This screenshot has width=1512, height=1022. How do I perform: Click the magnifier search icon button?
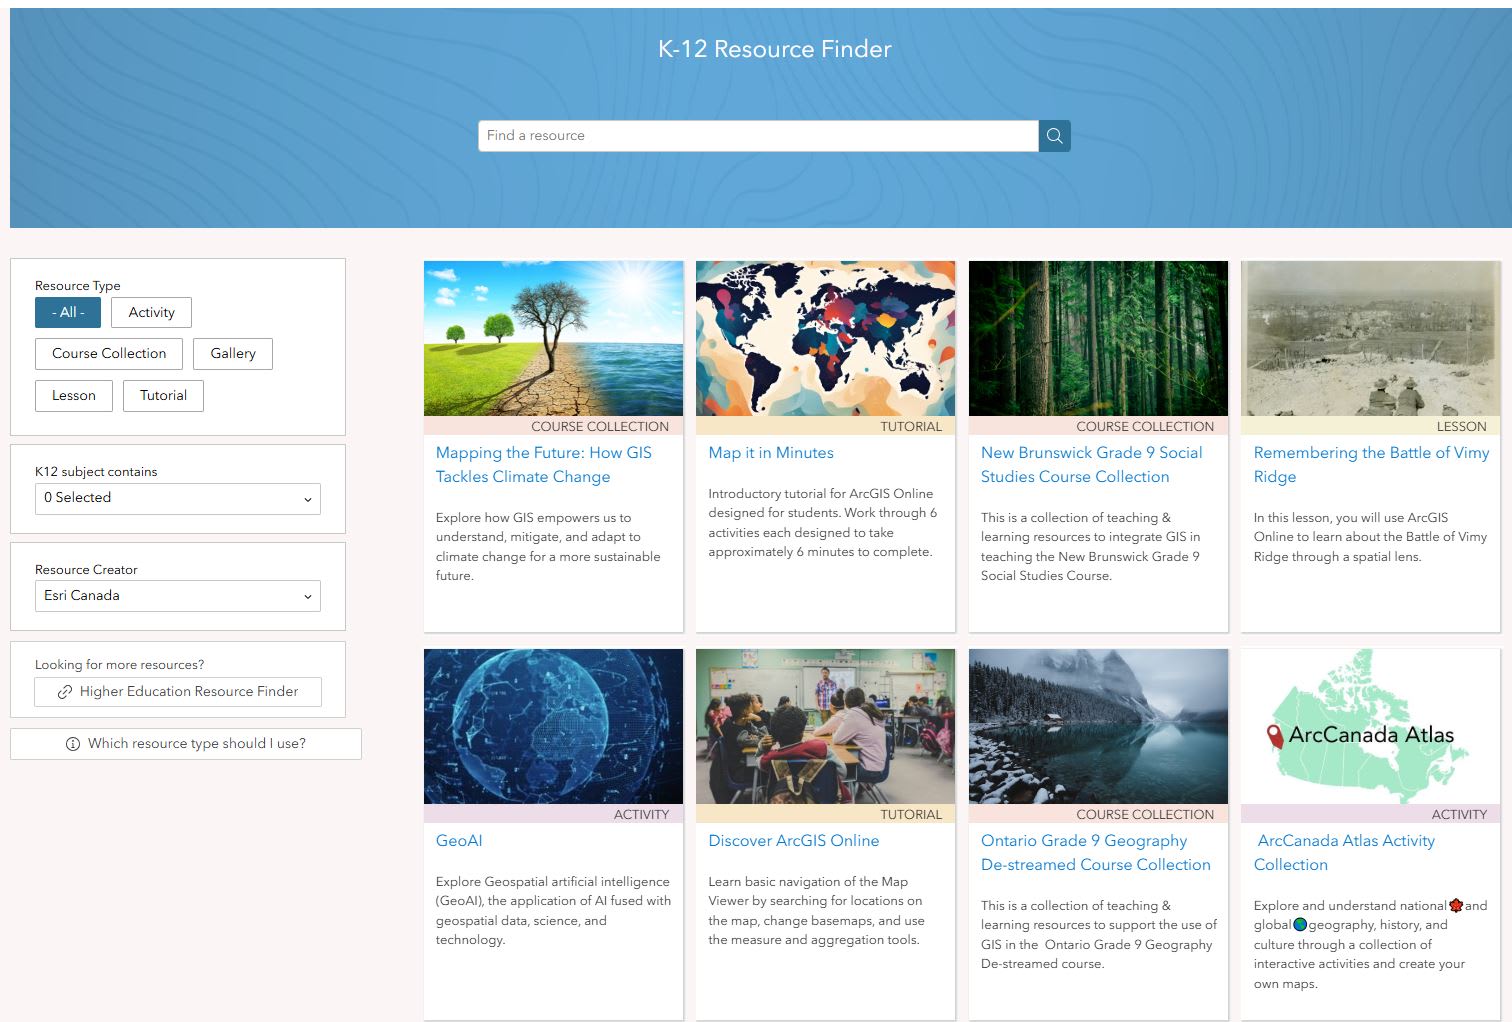coord(1054,135)
